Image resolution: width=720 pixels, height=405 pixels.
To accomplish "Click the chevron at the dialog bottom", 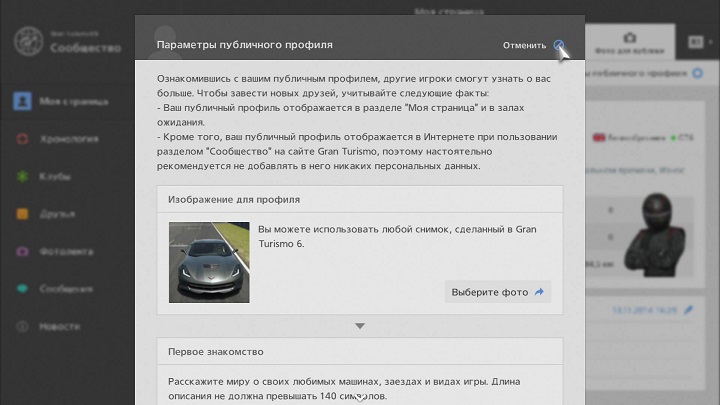I will [x=360, y=399].
